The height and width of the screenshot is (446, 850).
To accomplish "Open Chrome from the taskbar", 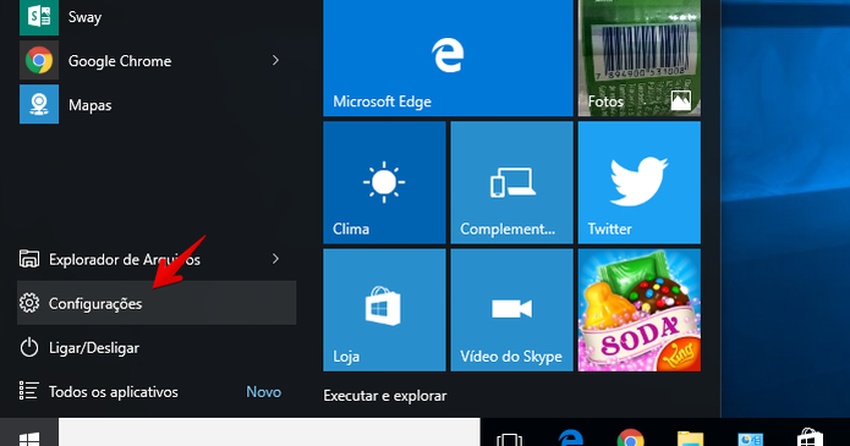I will (x=630, y=438).
